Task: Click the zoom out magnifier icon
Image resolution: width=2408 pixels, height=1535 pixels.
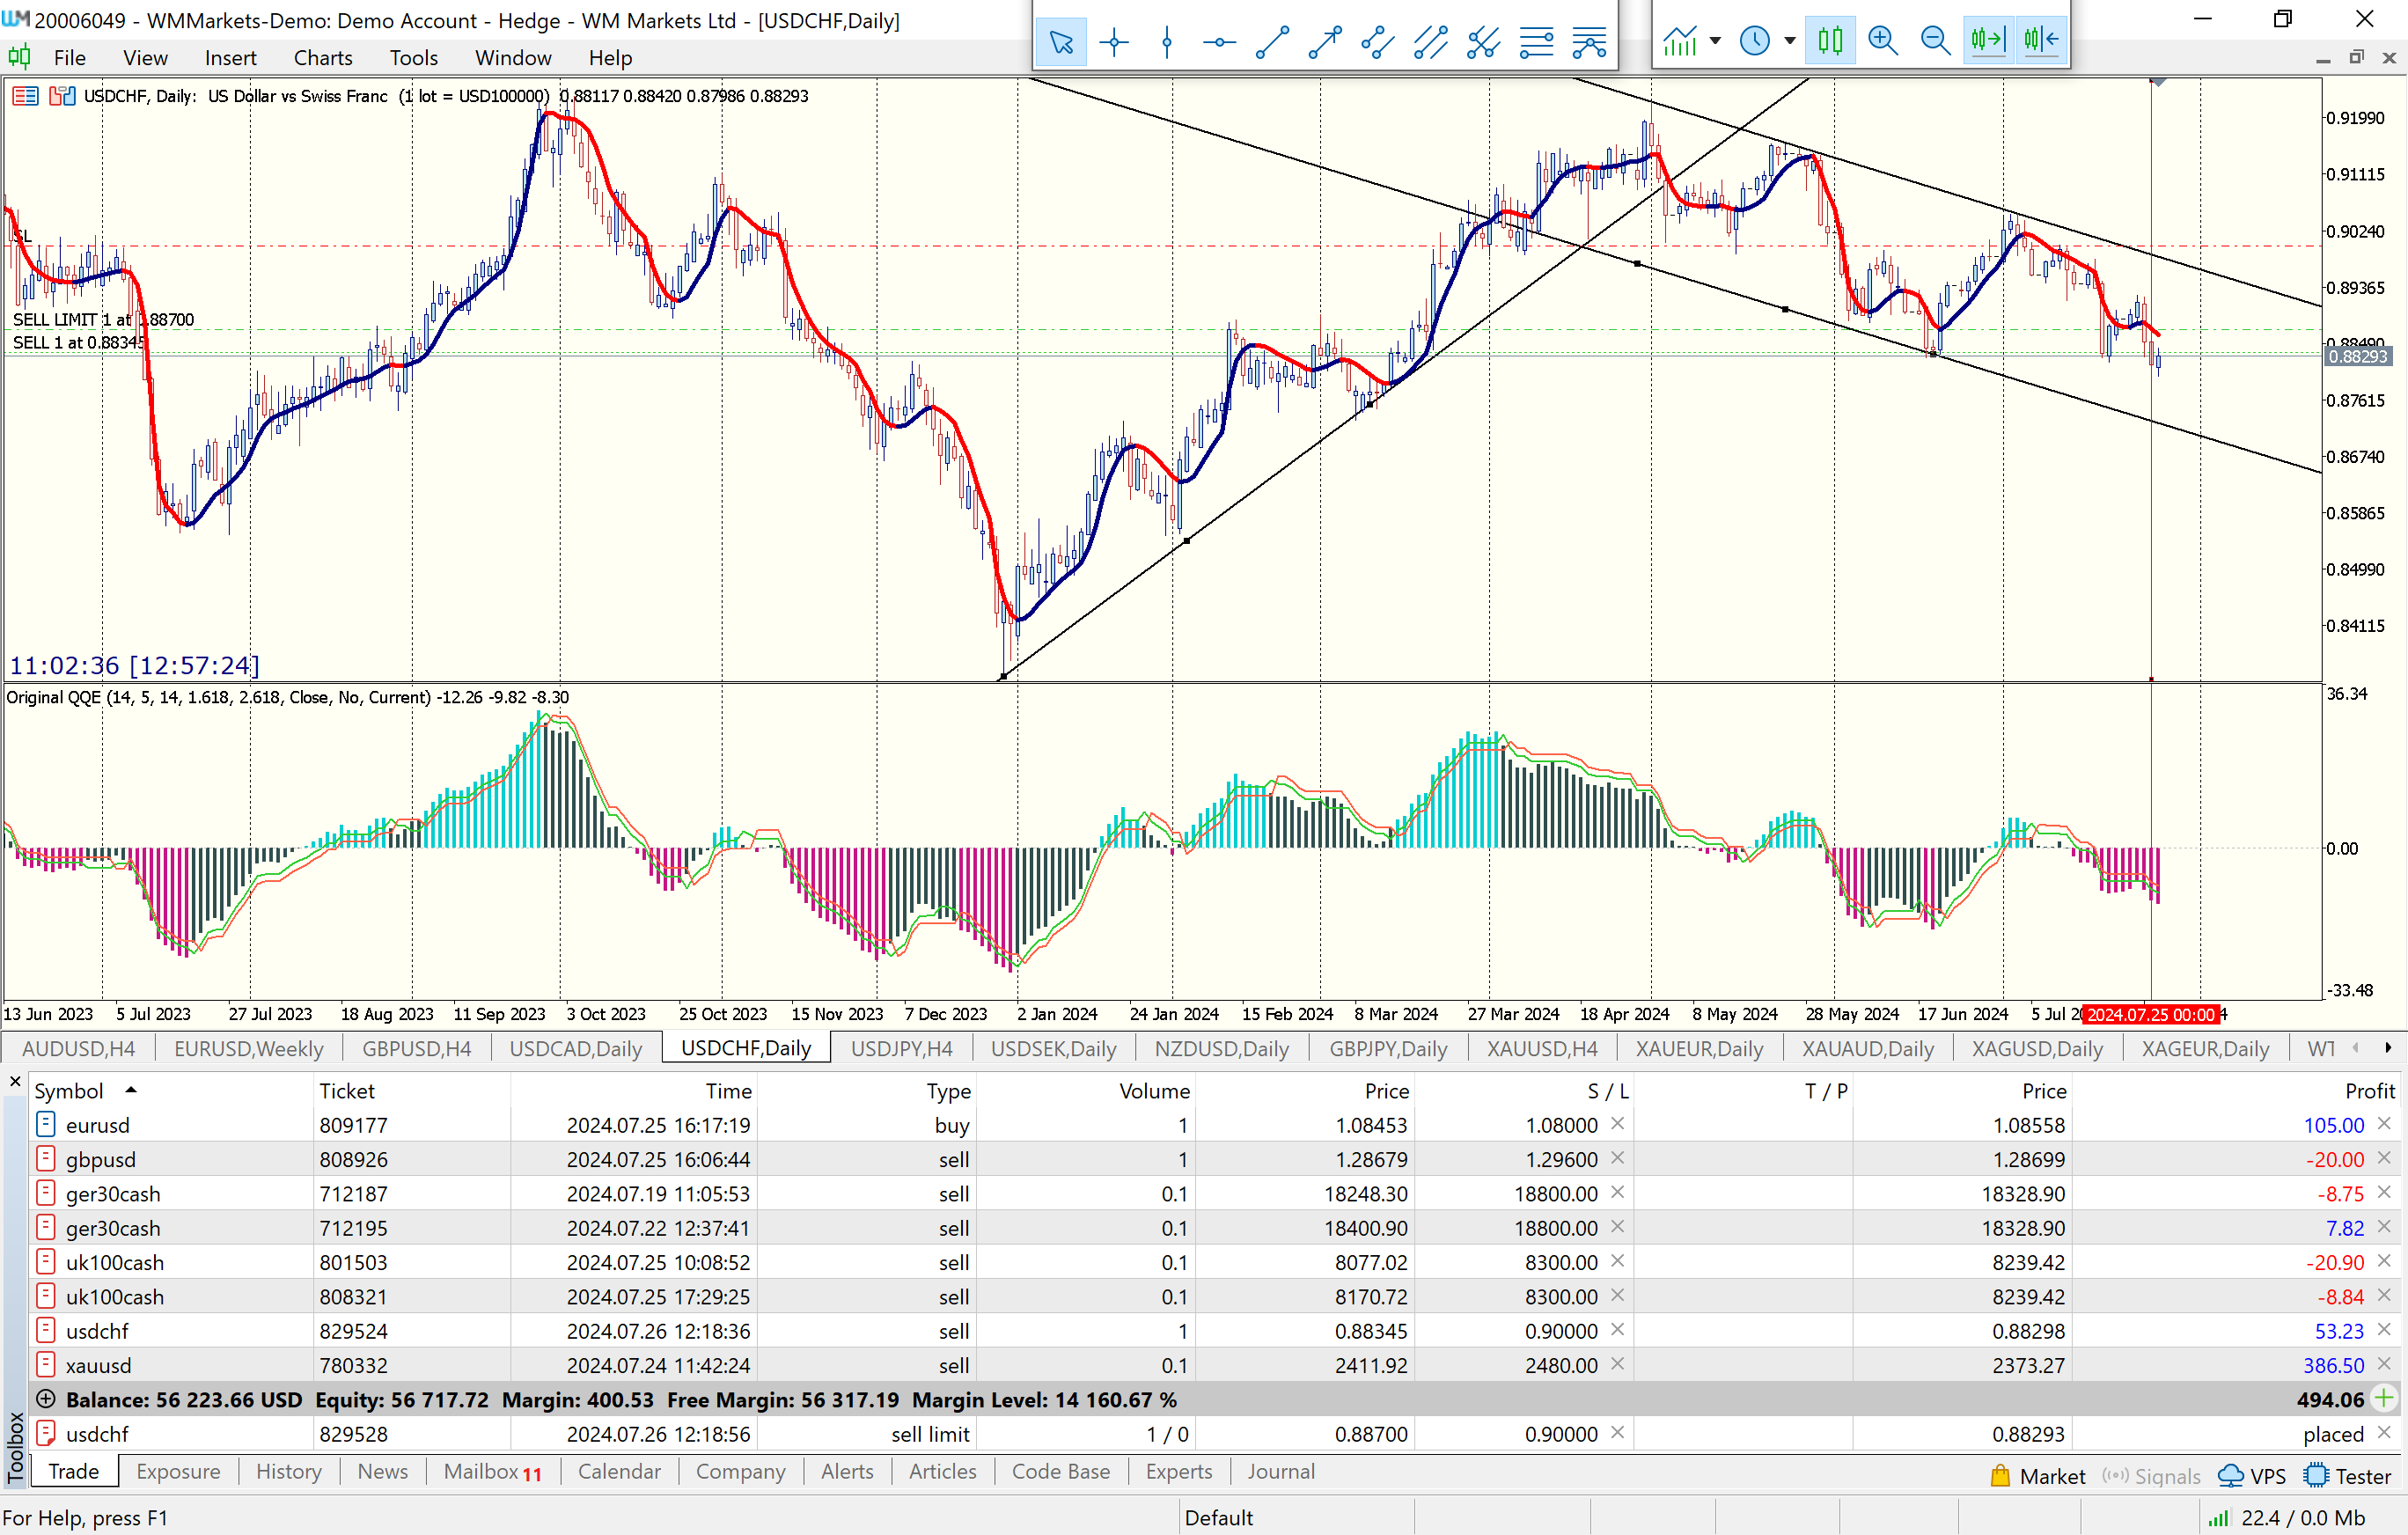Action: pos(1935,40)
